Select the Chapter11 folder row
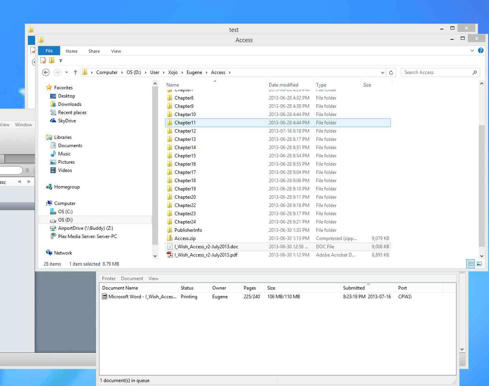 point(278,123)
